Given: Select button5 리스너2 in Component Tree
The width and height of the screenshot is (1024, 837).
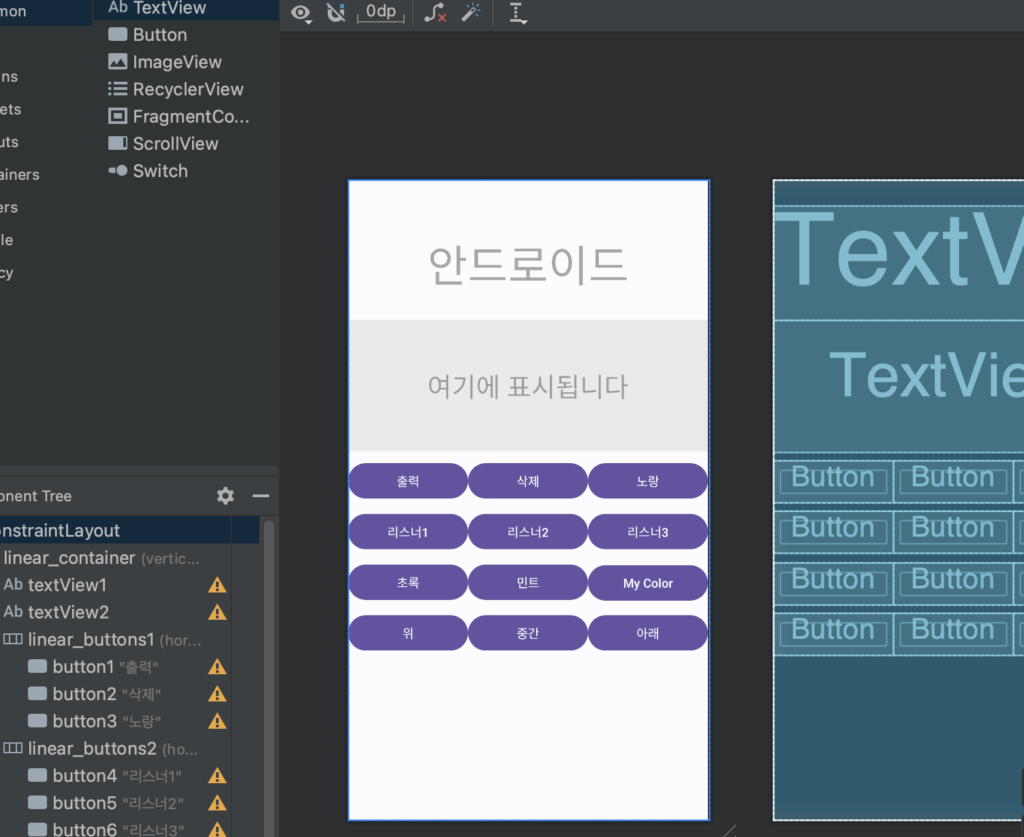Looking at the screenshot, I should point(115,803).
